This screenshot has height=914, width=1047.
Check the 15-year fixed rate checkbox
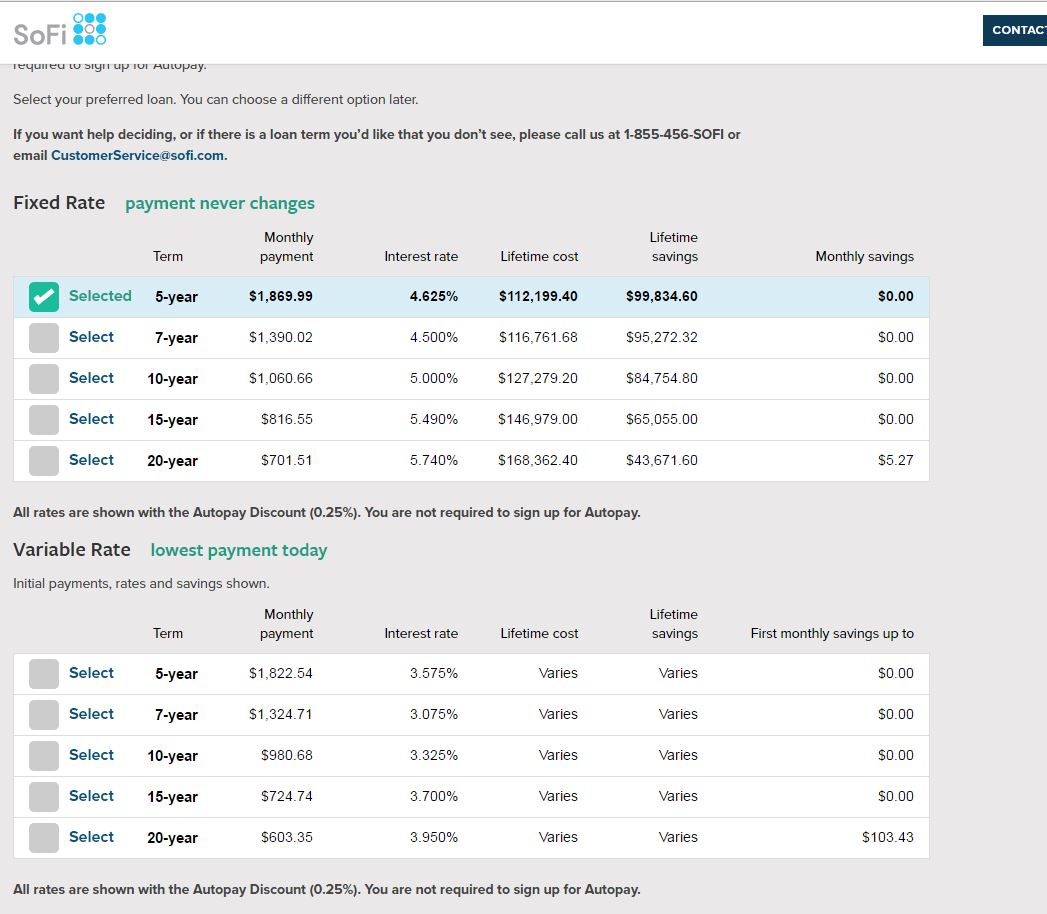(x=44, y=420)
